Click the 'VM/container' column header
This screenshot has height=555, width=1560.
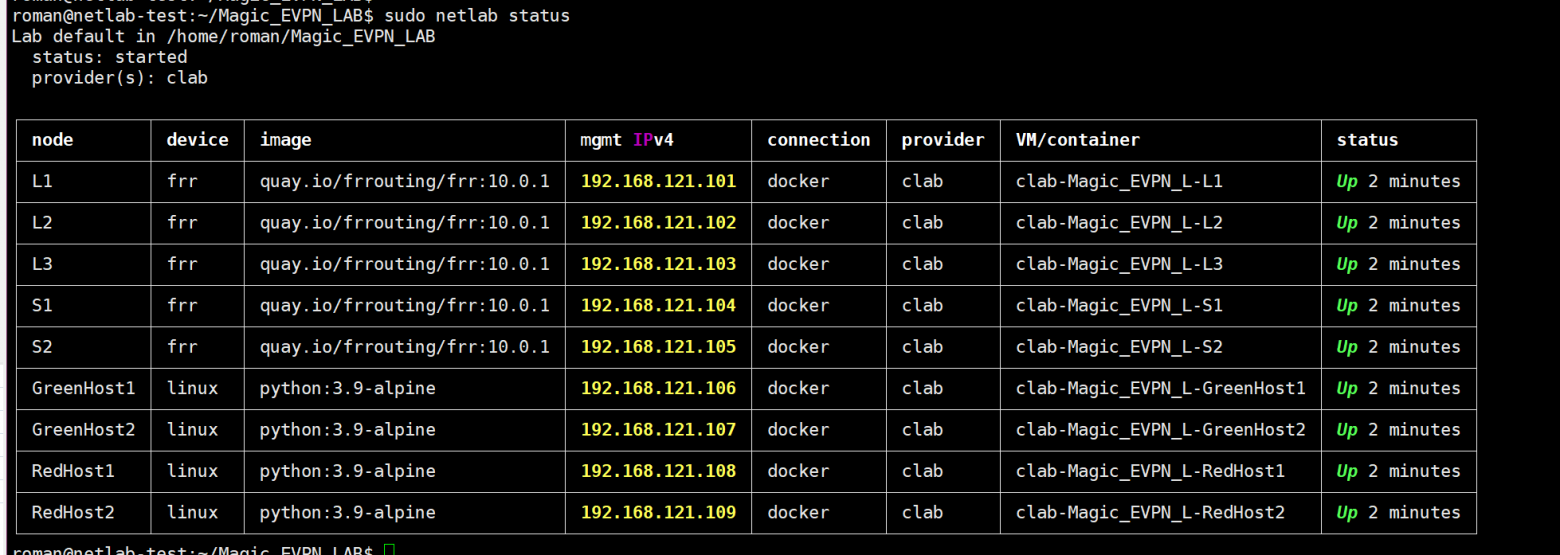pyautogui.click(x=1077, y=140)
